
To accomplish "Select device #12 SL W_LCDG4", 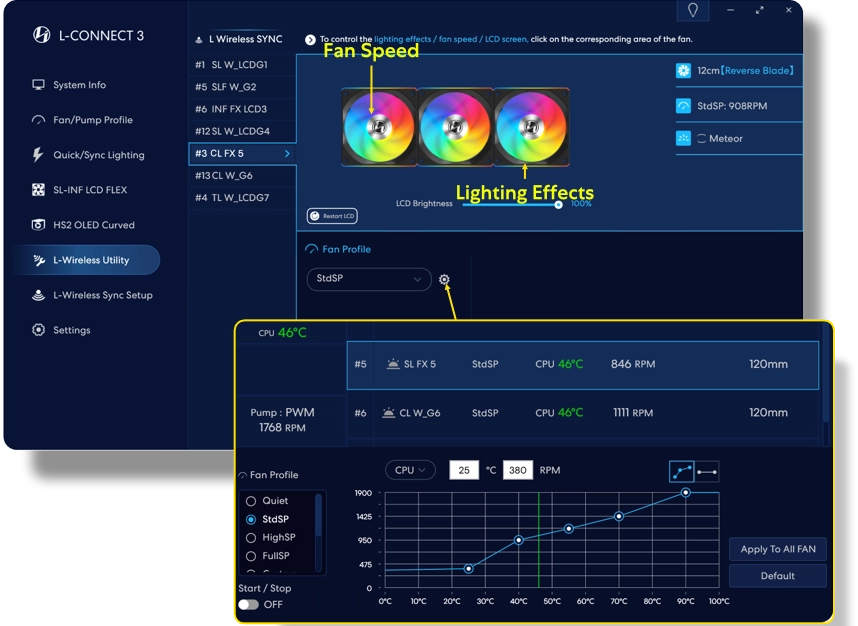I will pyautogui.click(x=242, y=131).
